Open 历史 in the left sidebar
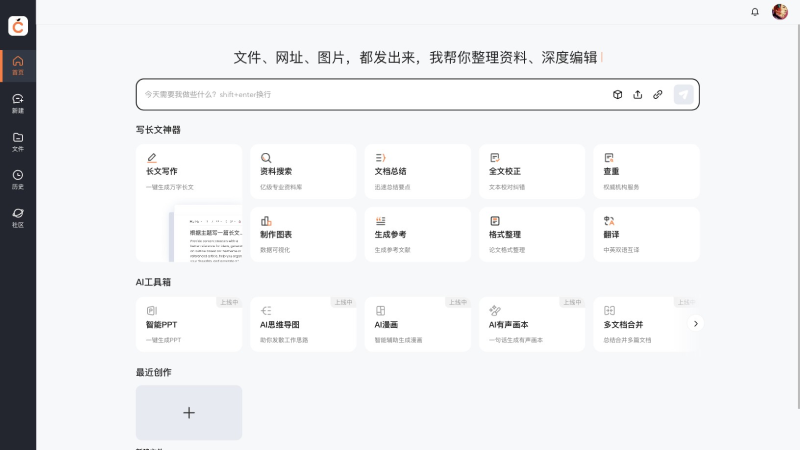Viewport: 800px width, 450px height. click(x=18, y=179)
